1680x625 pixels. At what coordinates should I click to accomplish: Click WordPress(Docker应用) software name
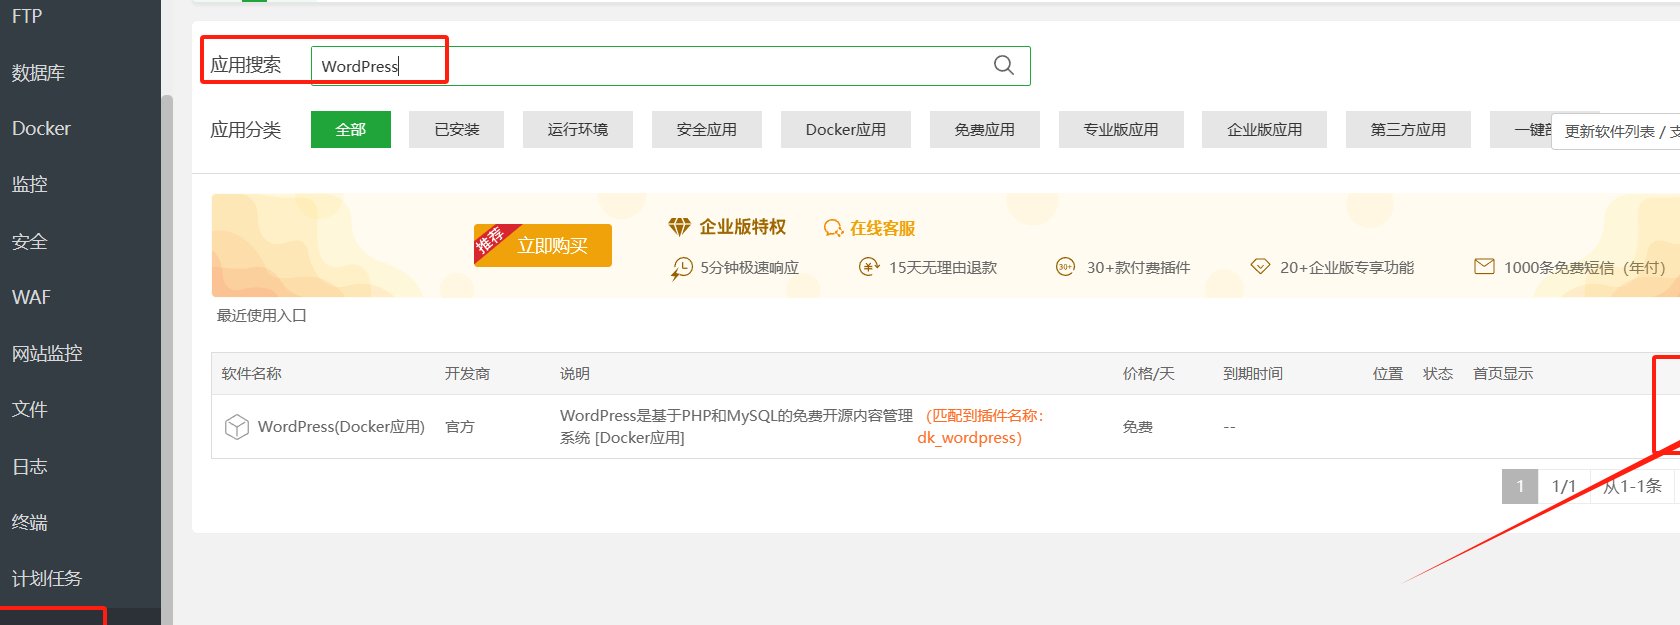click(x=341, y=427)
